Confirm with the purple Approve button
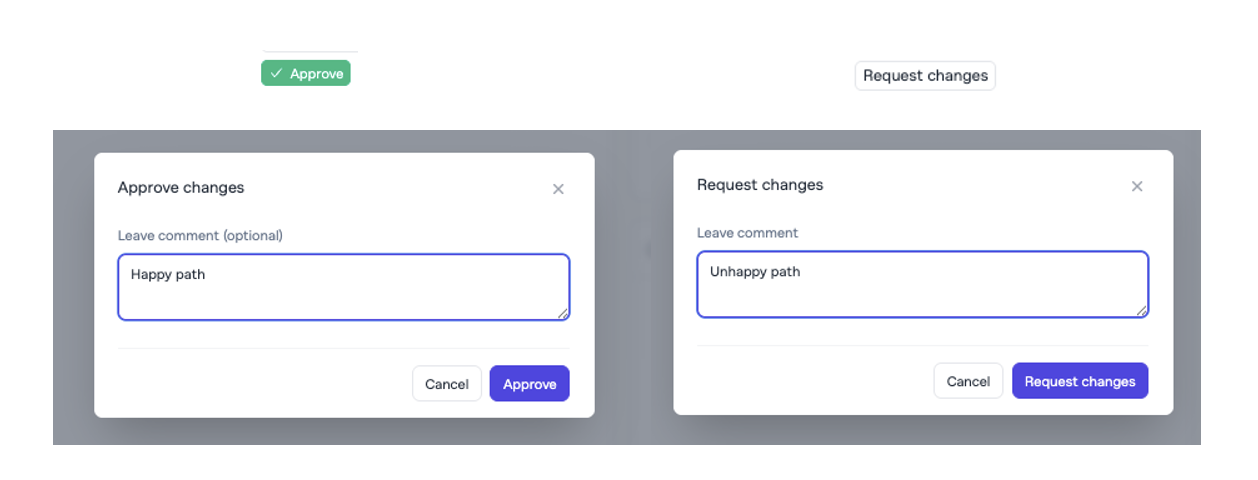The width and height of the screenshot is (1258, 480). (x=529, y=384)
